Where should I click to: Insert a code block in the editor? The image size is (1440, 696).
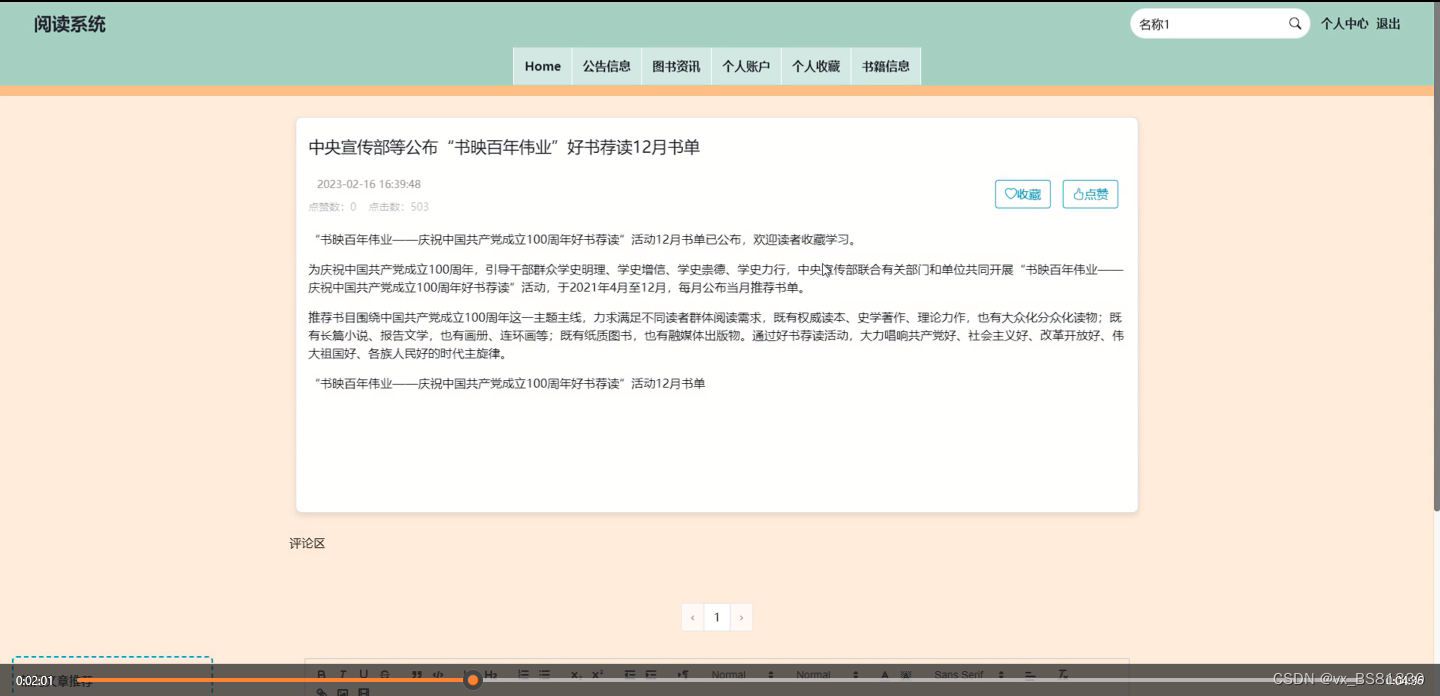438,675
